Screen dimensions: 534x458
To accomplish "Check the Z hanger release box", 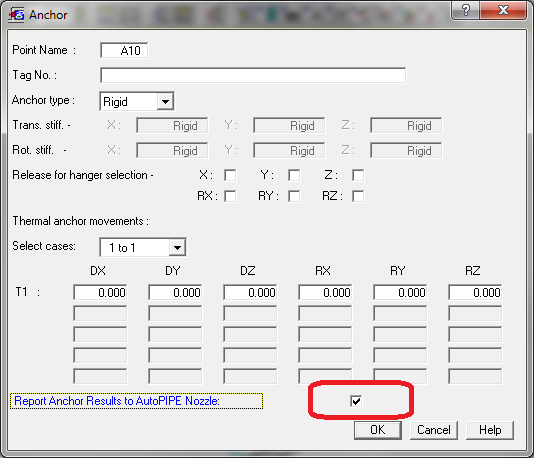I will 358,175.
